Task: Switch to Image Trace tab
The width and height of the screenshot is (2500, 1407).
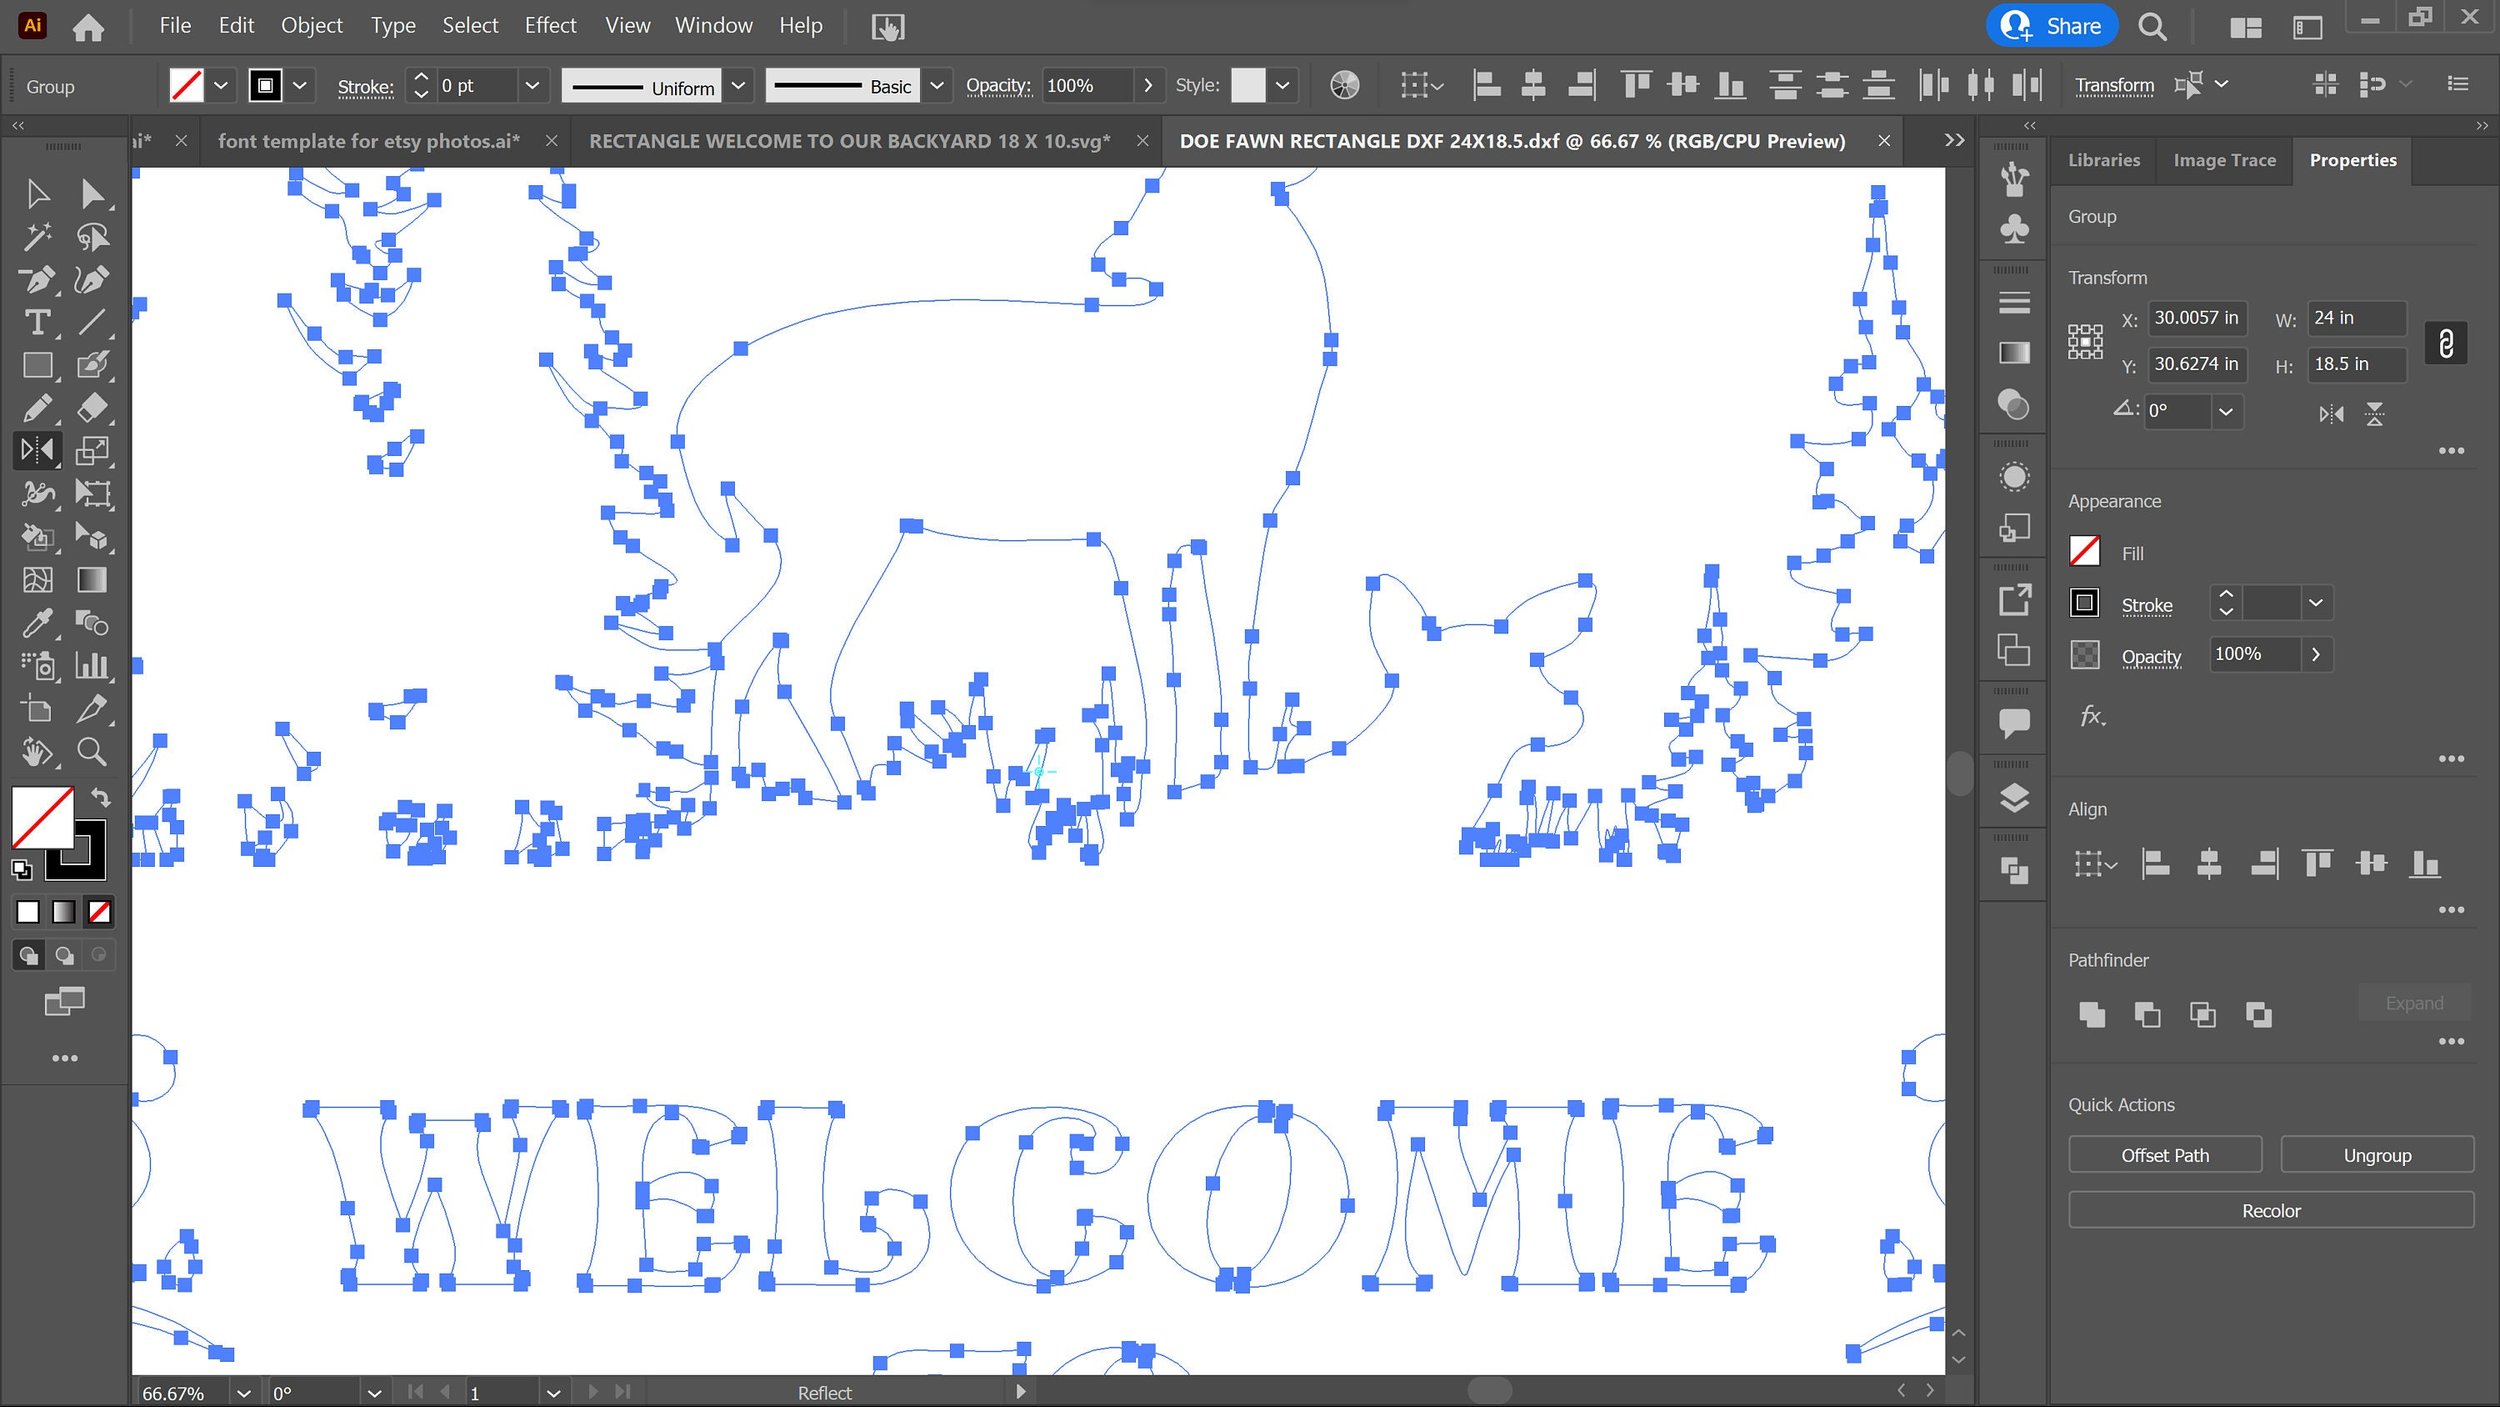Action: tap(2224, 160)
